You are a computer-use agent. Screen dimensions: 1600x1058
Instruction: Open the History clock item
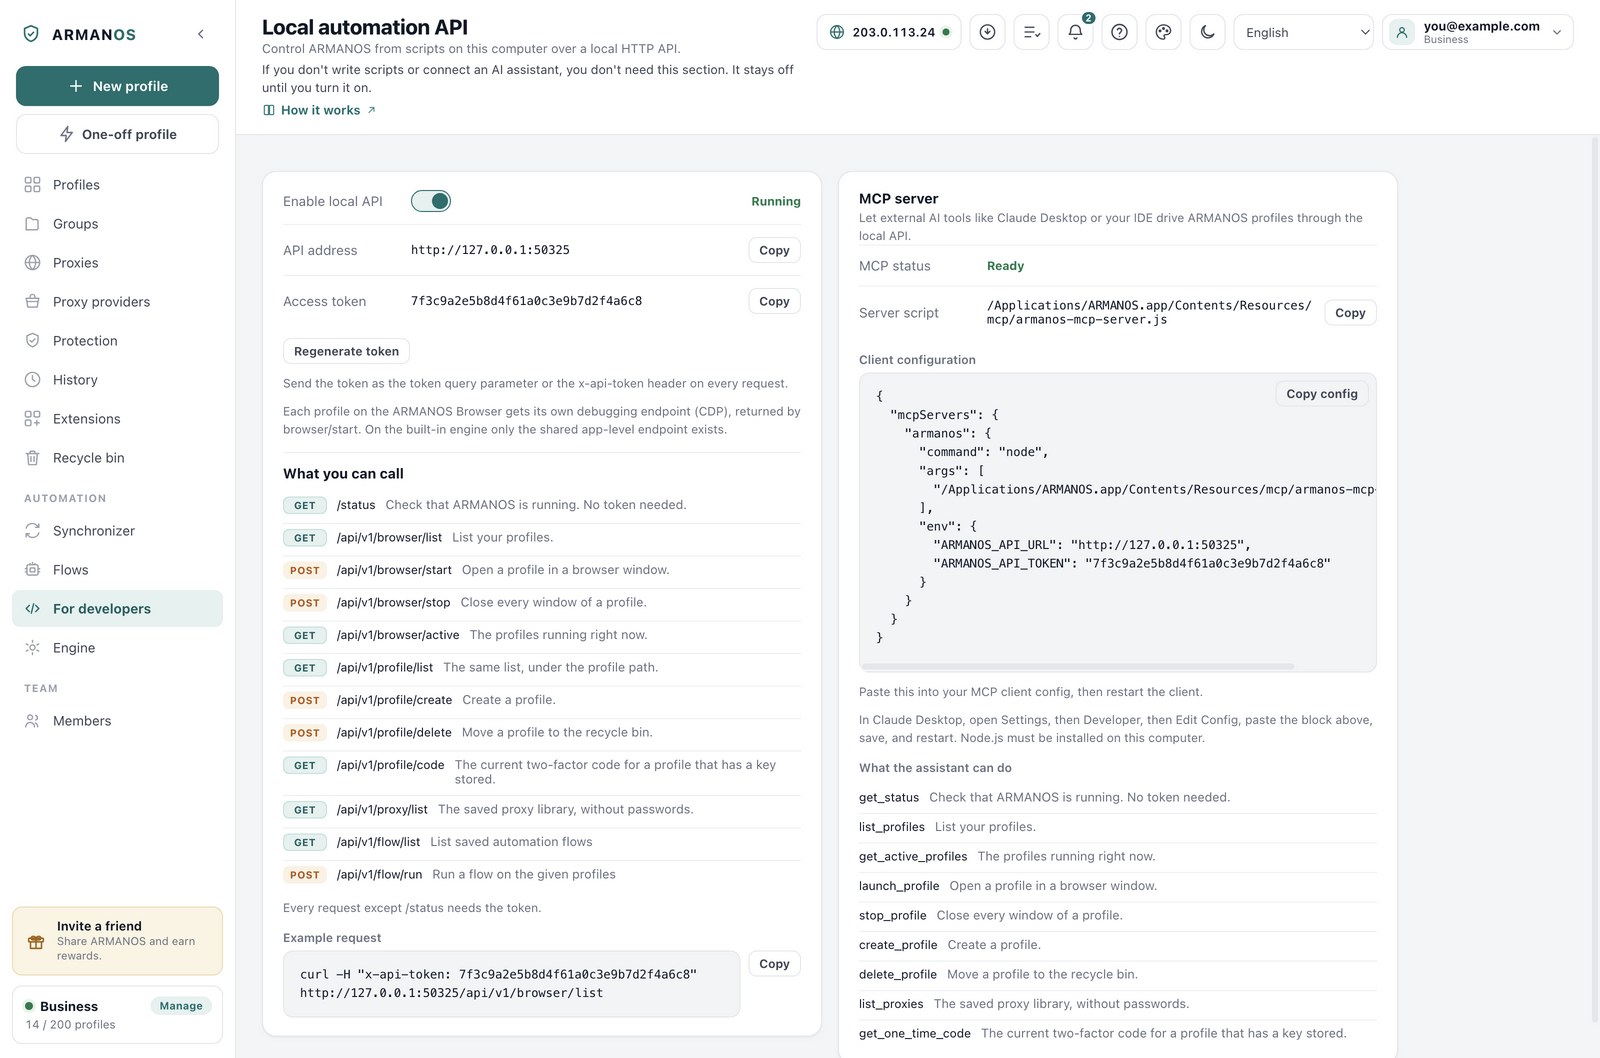pos(117,380)
